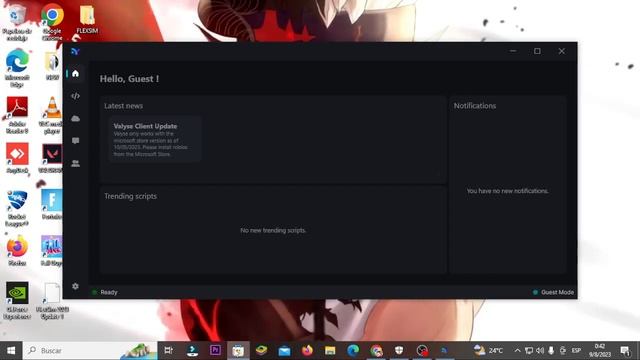Select the FLEXSIM folder on desktop
This screenshot has height=360, width=640.
pos(87,19)
